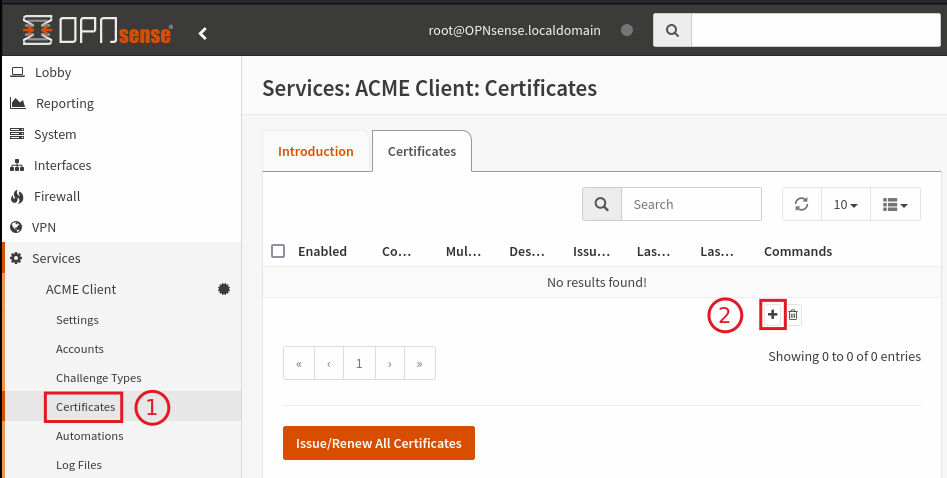947x478 pixels.
Task: Focus the top header search field
Action: (x=816, y=30)
